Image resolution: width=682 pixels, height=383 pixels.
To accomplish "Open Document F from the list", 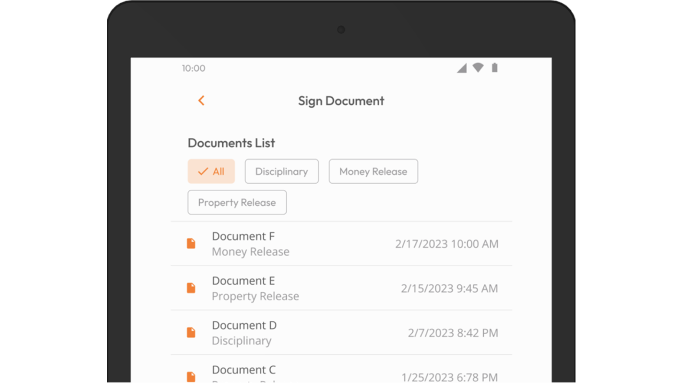I will coord(341,243).
